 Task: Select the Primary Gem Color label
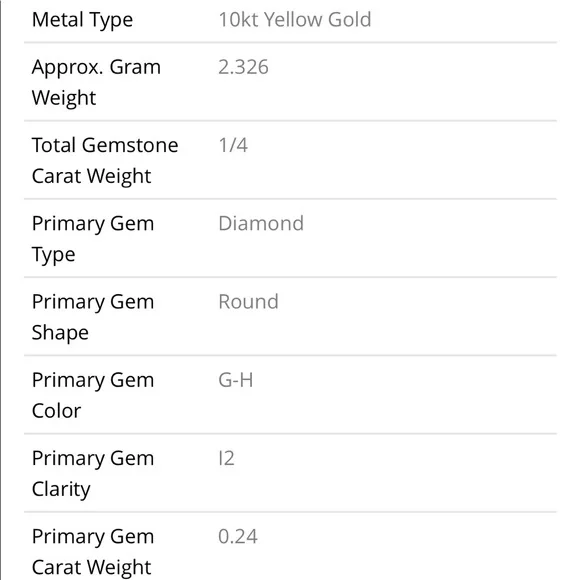(93, 395)
